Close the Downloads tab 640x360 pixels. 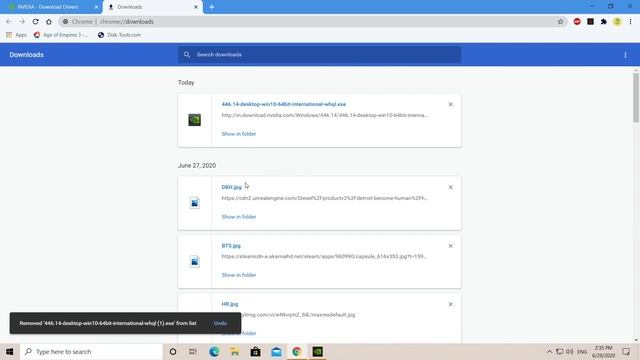pos(196,7)
